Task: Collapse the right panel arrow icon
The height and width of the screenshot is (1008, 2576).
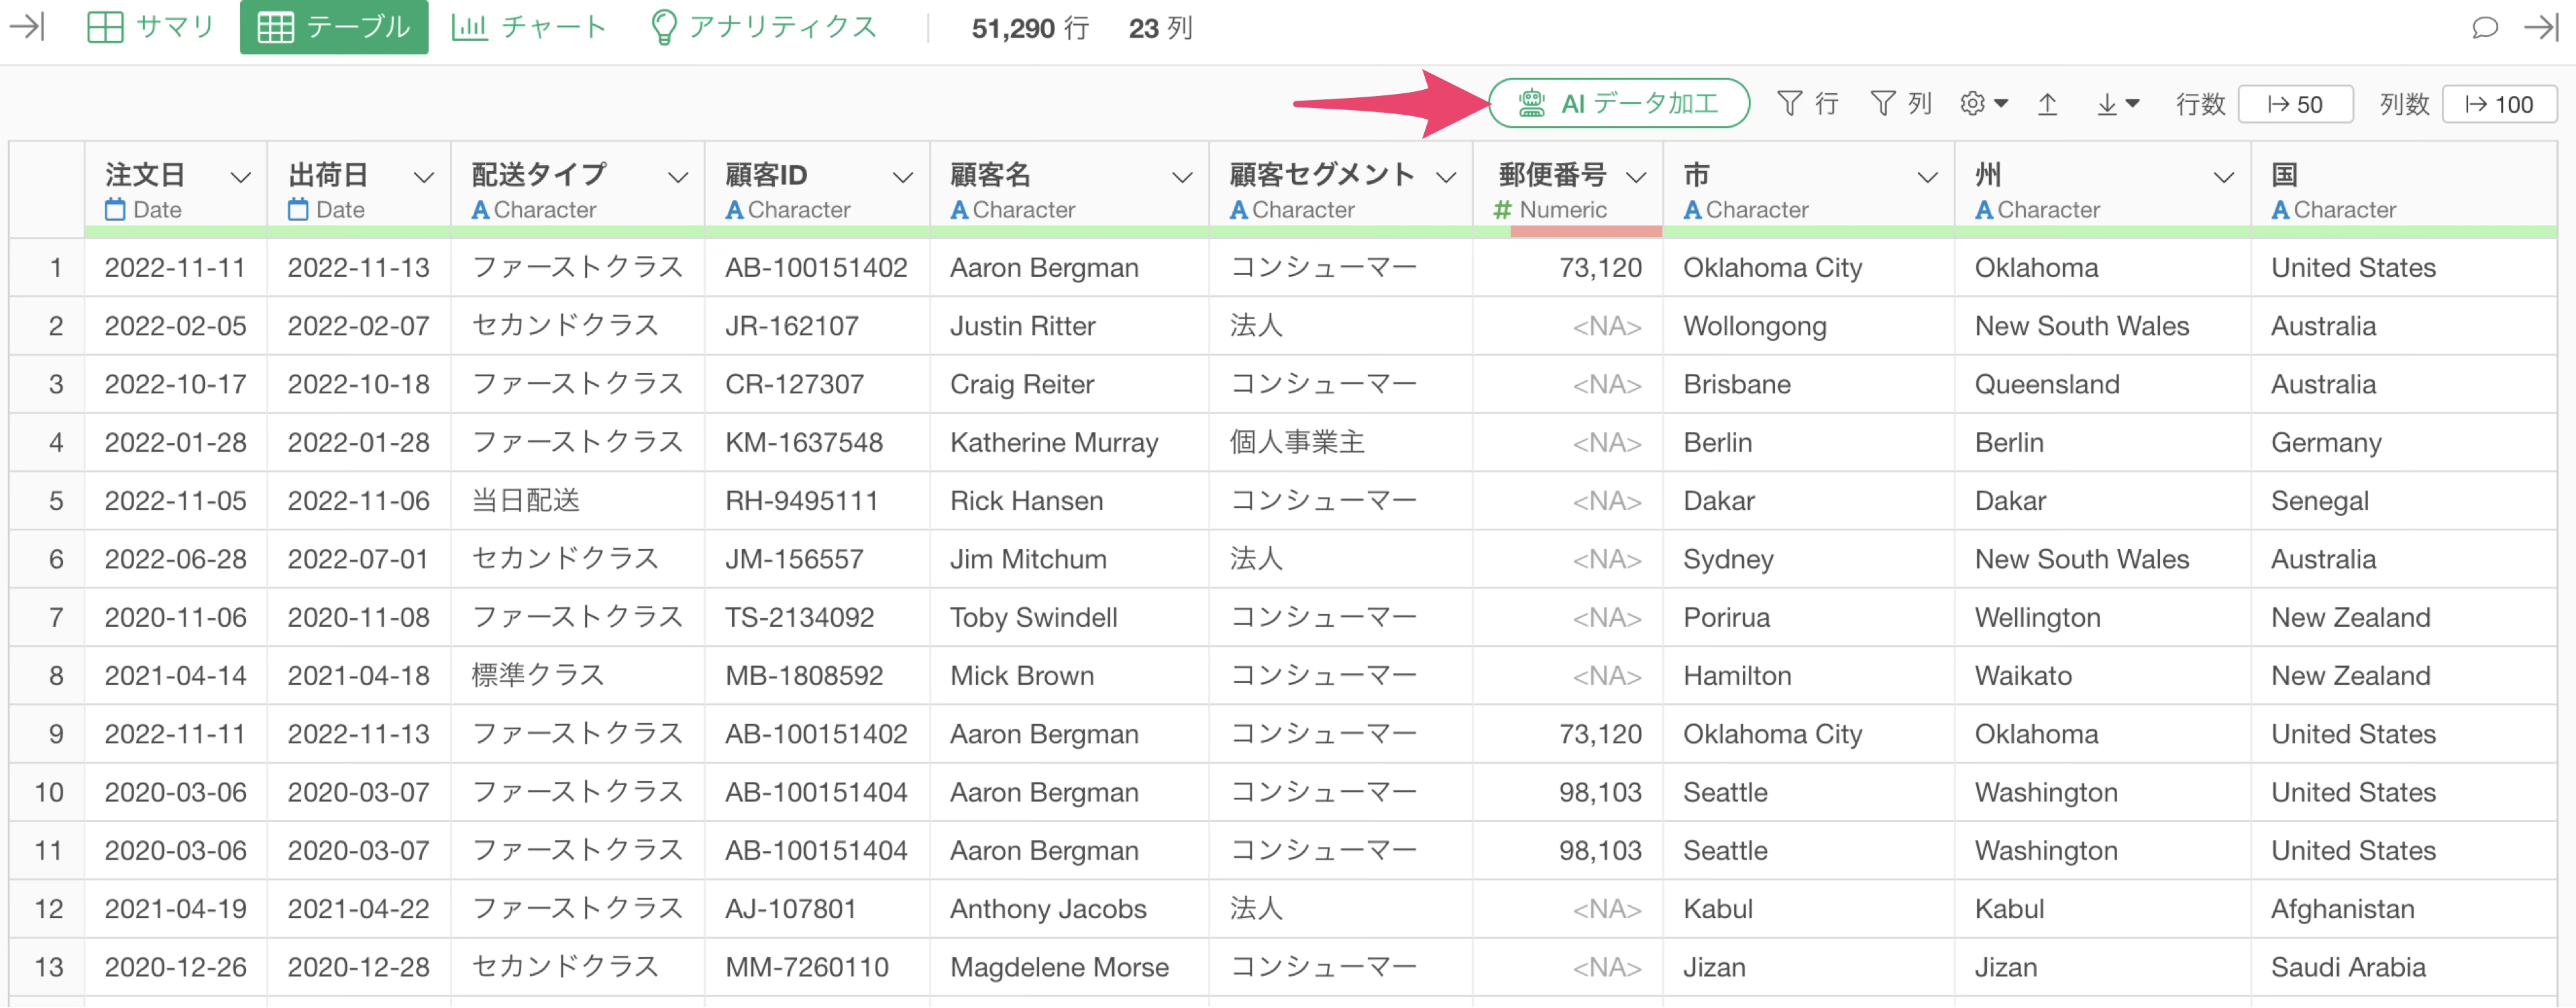Action: pyautogui.click(x=2541, y=27)
